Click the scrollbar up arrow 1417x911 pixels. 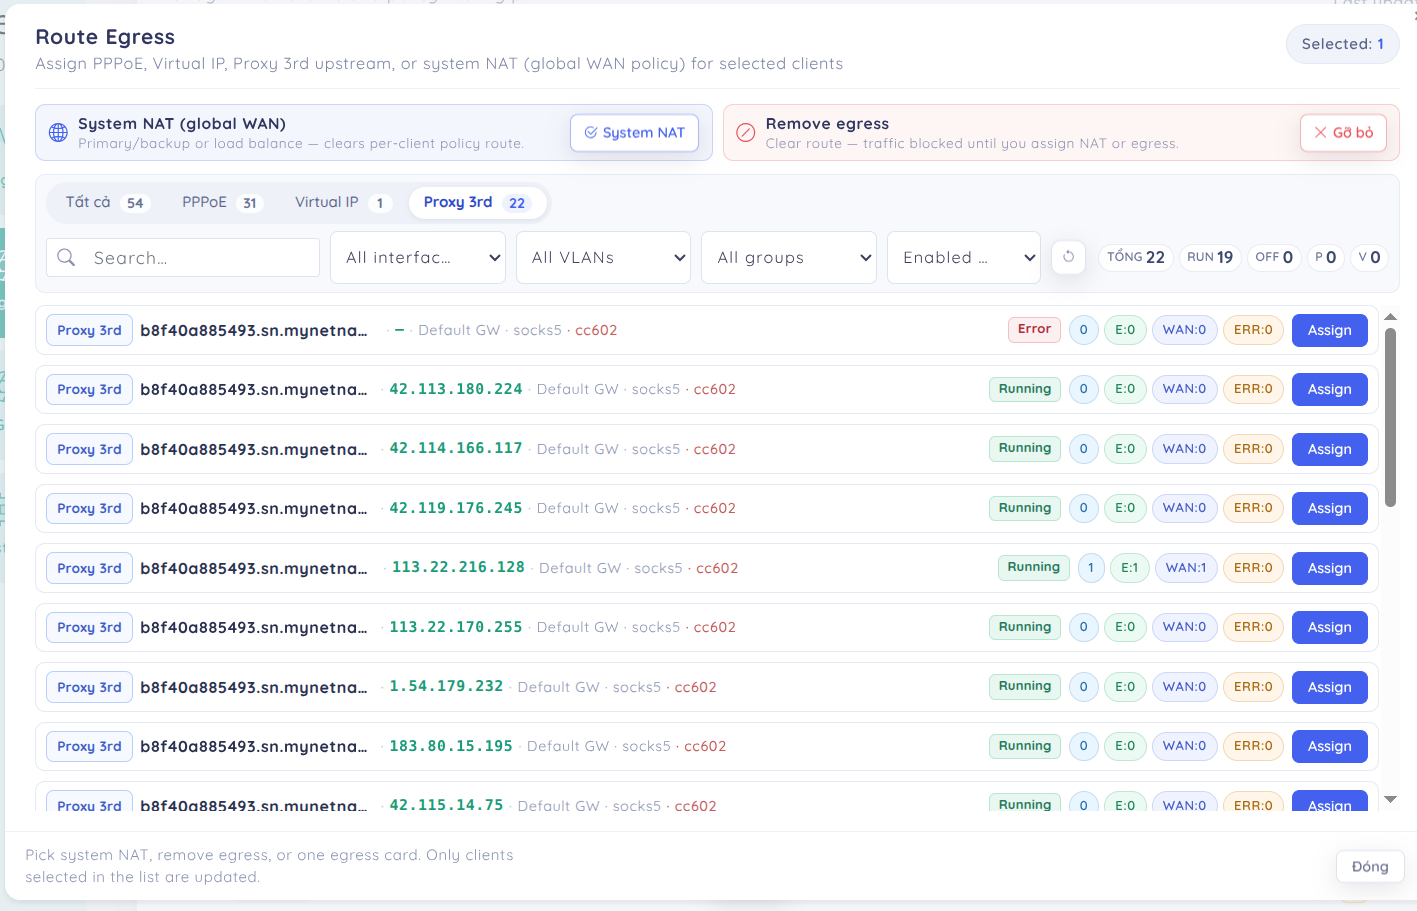(x=1390, y=317)
